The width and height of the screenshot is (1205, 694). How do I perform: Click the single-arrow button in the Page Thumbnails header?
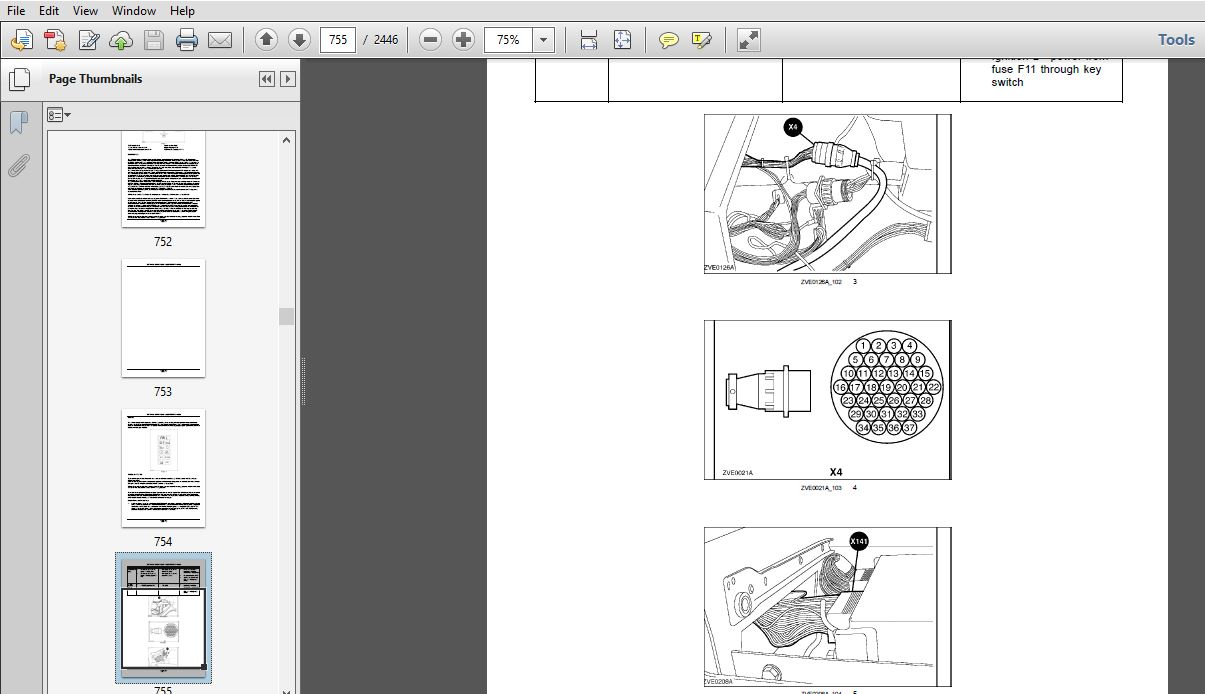tap(288, 79)
